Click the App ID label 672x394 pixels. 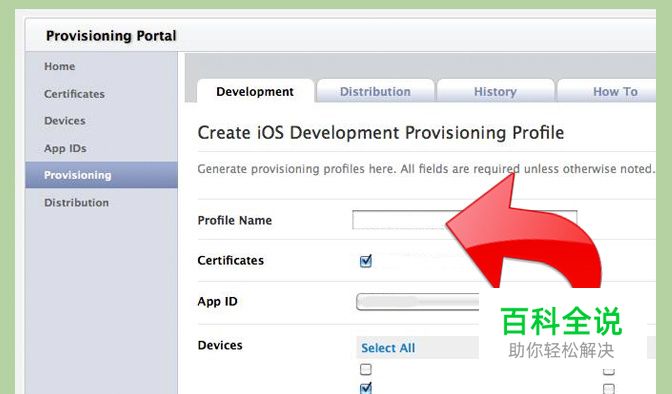point(217,301)
